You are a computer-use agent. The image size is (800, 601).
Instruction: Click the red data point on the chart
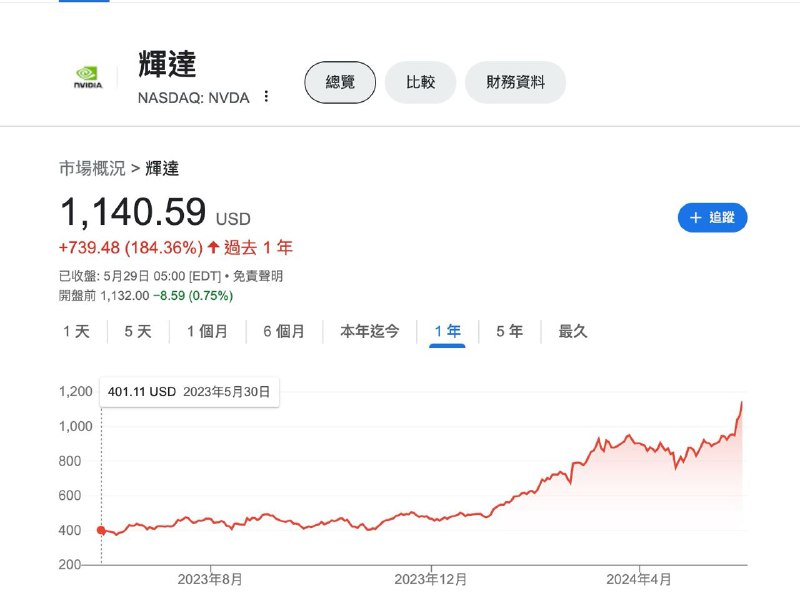point(102,531)
